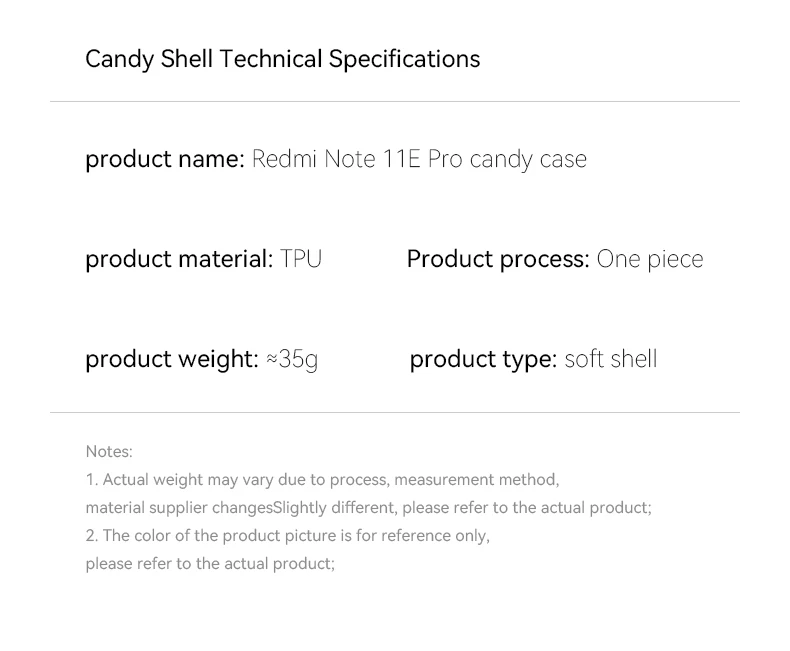Click the Candy Shell Technical Specifications heading
Image resolution: width=790 pixels, height=651 pixels.
click(x=282, y=59)
